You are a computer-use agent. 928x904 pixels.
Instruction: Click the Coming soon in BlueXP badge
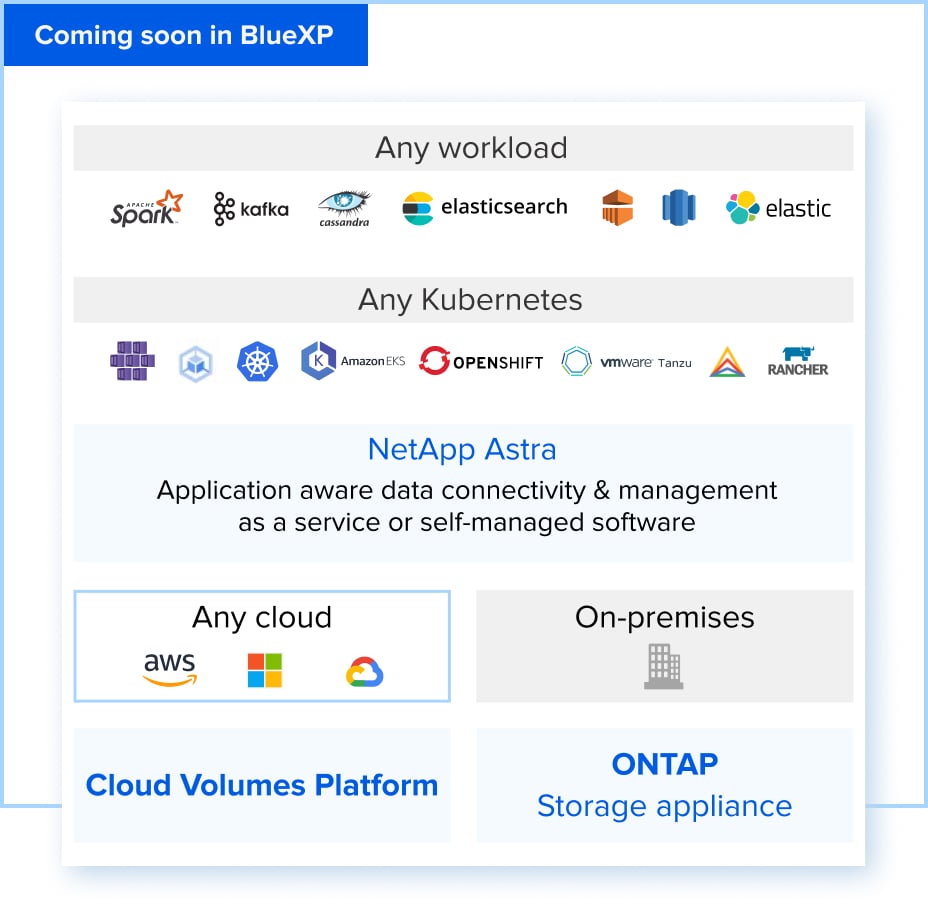[185, 35]
